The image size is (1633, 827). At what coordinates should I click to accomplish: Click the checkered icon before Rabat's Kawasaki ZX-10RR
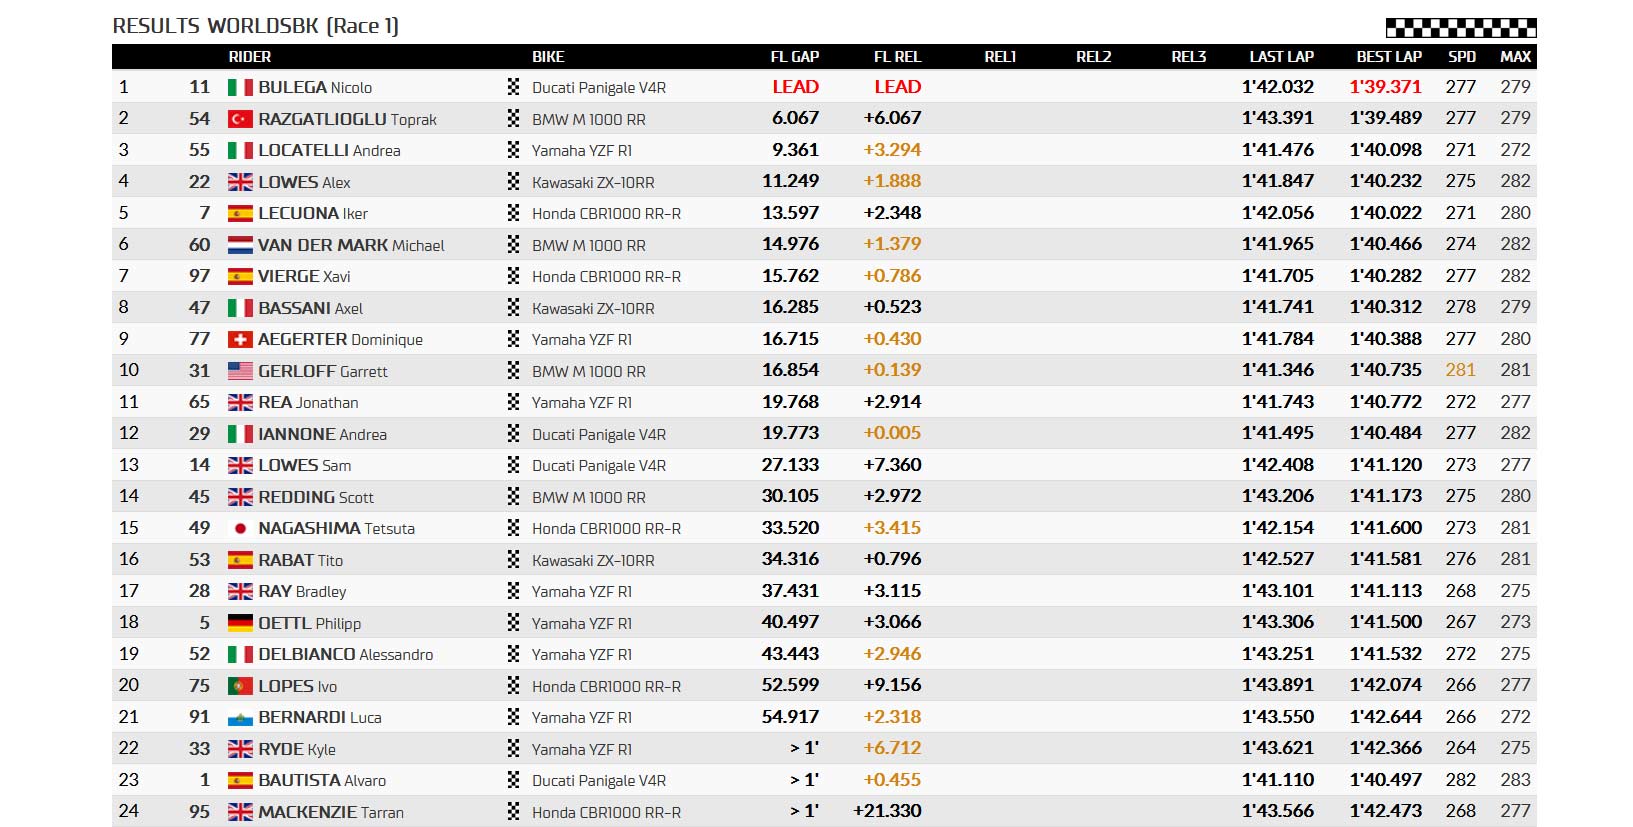[x=513, y=560]
